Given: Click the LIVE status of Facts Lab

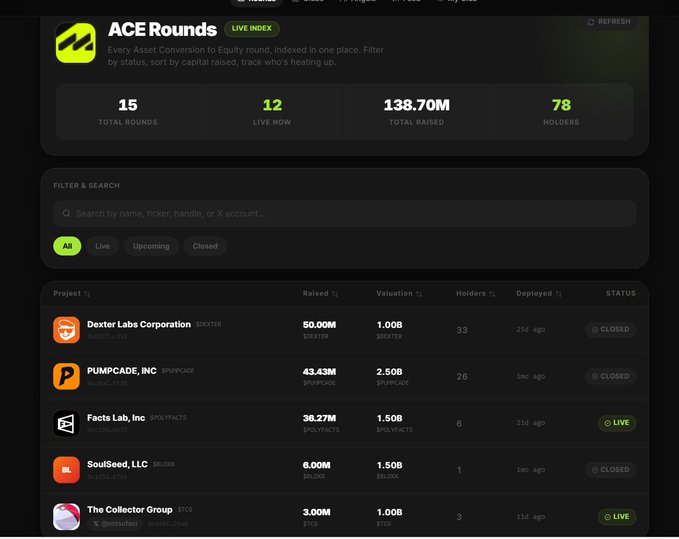Looking at the screenshot, I should 617,423.
